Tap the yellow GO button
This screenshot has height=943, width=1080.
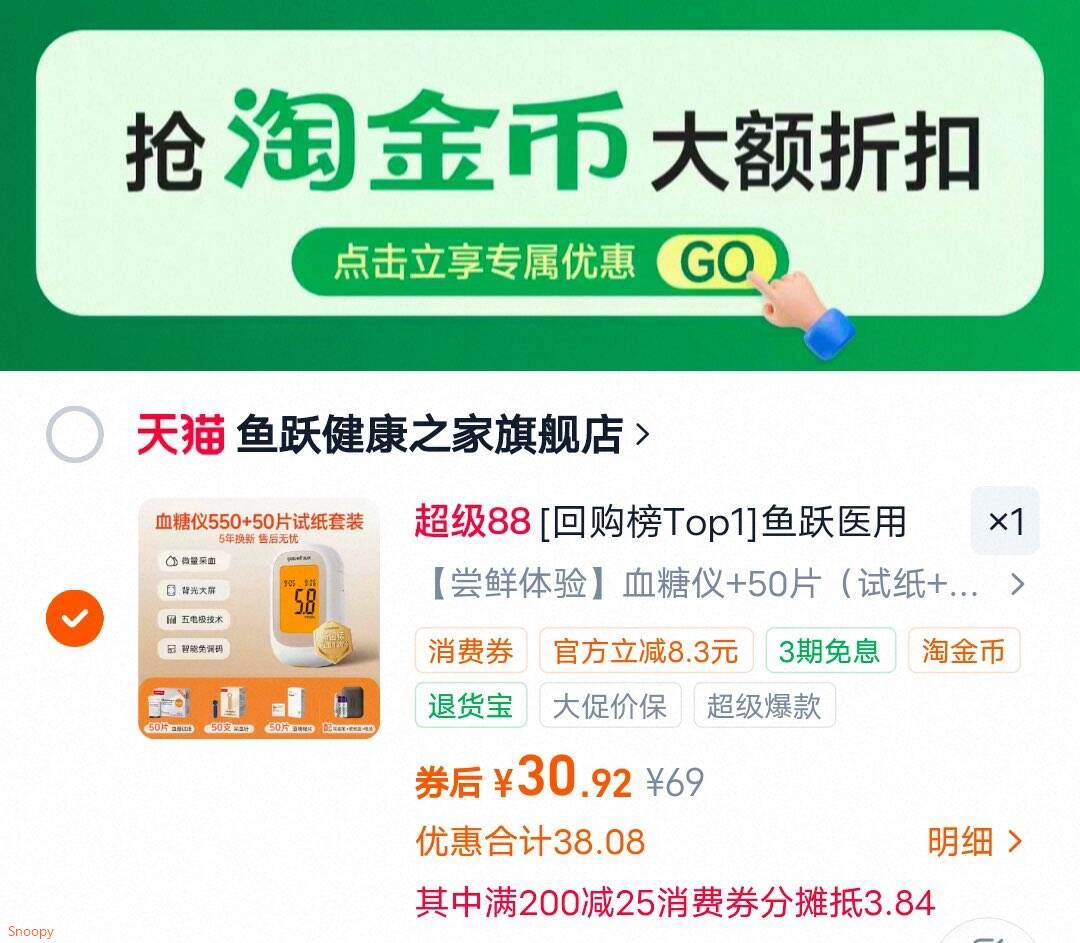(x=716, y=262)
